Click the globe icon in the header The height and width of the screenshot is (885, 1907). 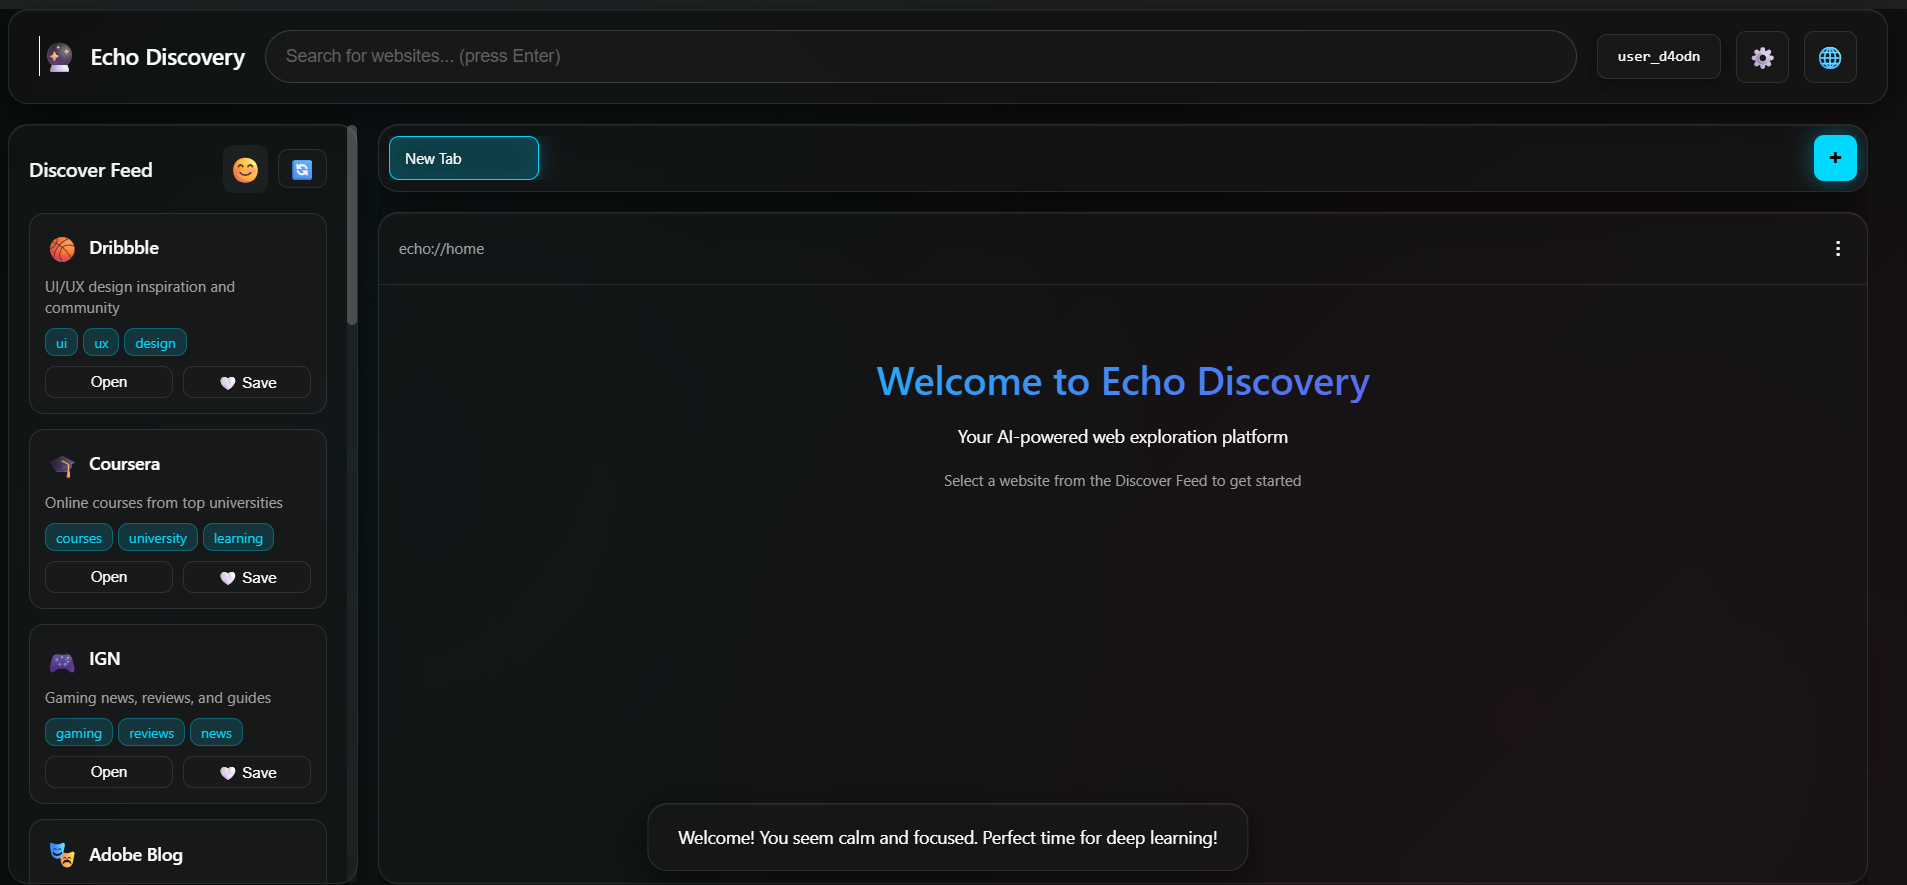pyautogui.click(x=1830, y=57)
